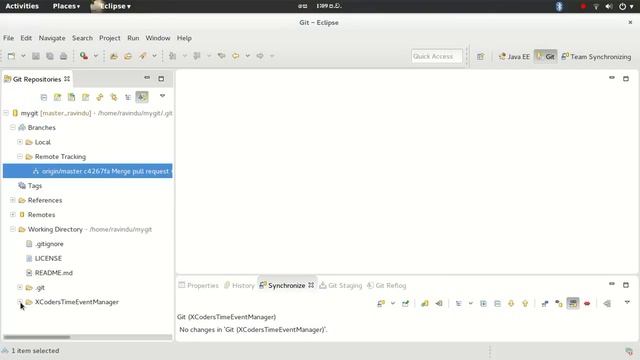640x360 pixels.
Task: Click the Open Task toolbar icon
Action: pos(128,56)
